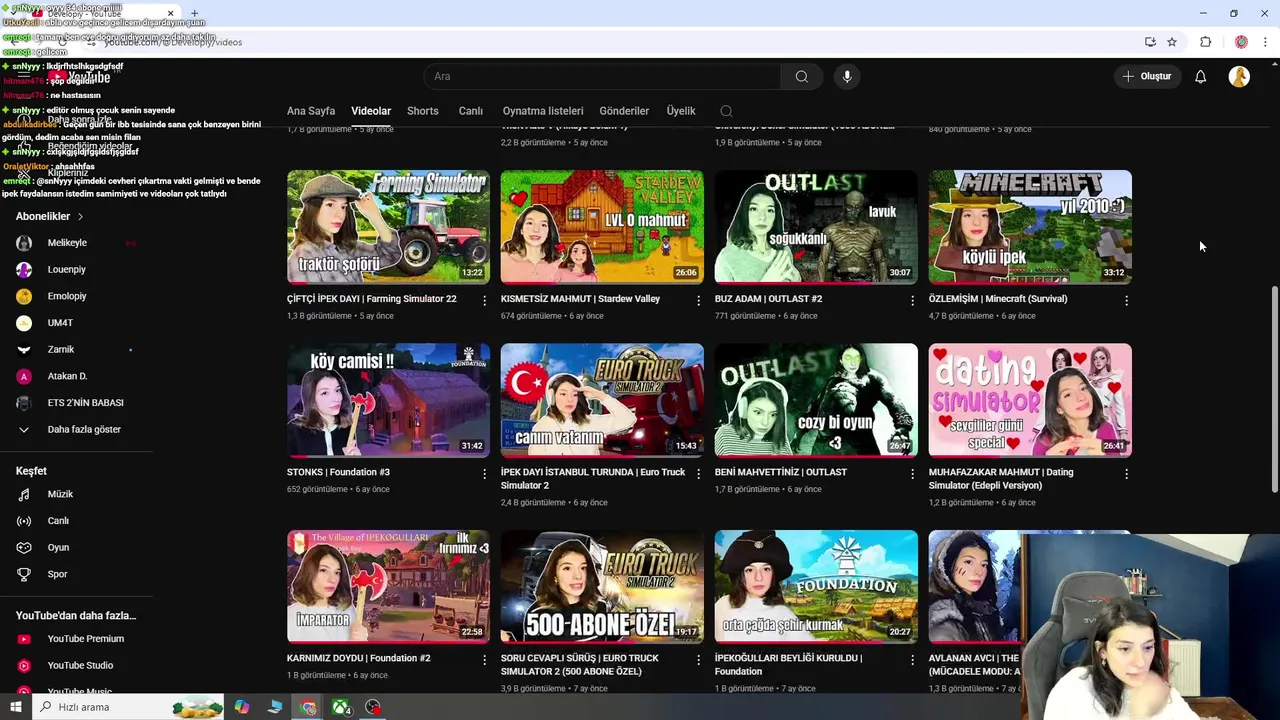1280x720 pixels.
Task: Open the Oluştur create menu
Action: pos(1146,77)
